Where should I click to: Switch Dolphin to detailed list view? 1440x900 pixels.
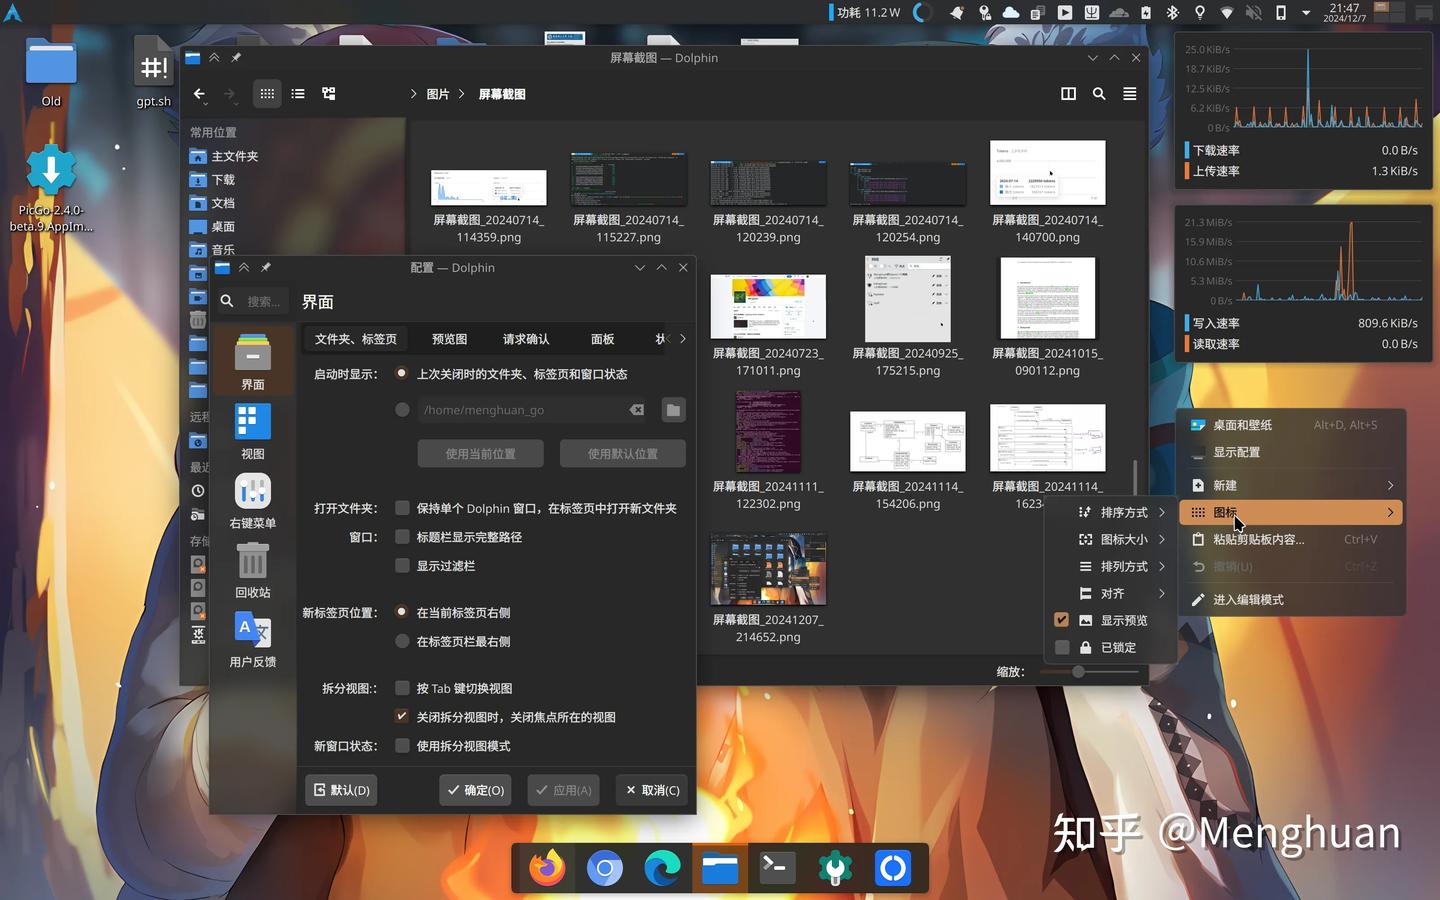(297, 93)
